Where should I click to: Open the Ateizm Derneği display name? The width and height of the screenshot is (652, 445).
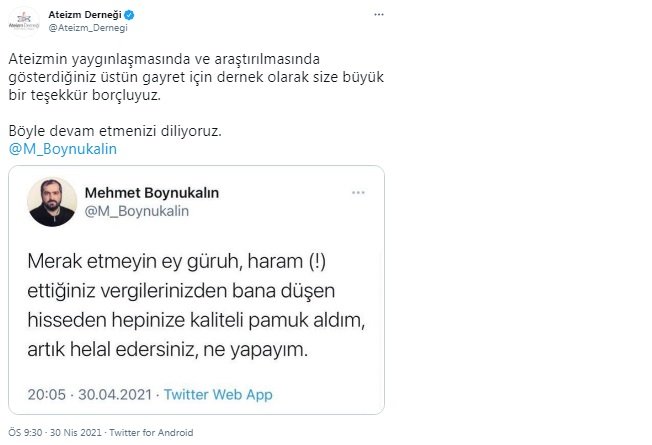pos(85,15)
